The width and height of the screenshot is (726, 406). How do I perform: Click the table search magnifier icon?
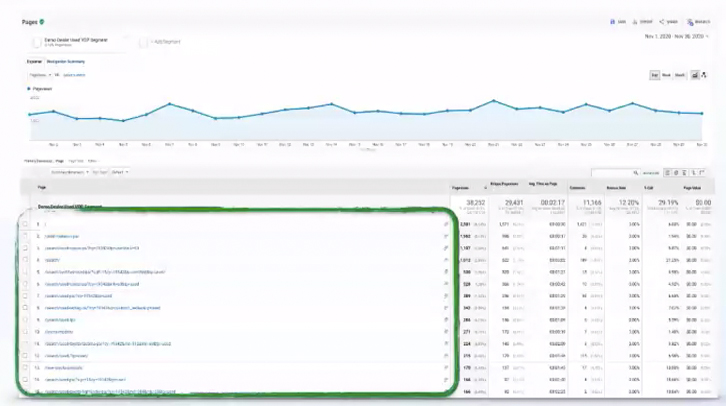pos(636,173)
